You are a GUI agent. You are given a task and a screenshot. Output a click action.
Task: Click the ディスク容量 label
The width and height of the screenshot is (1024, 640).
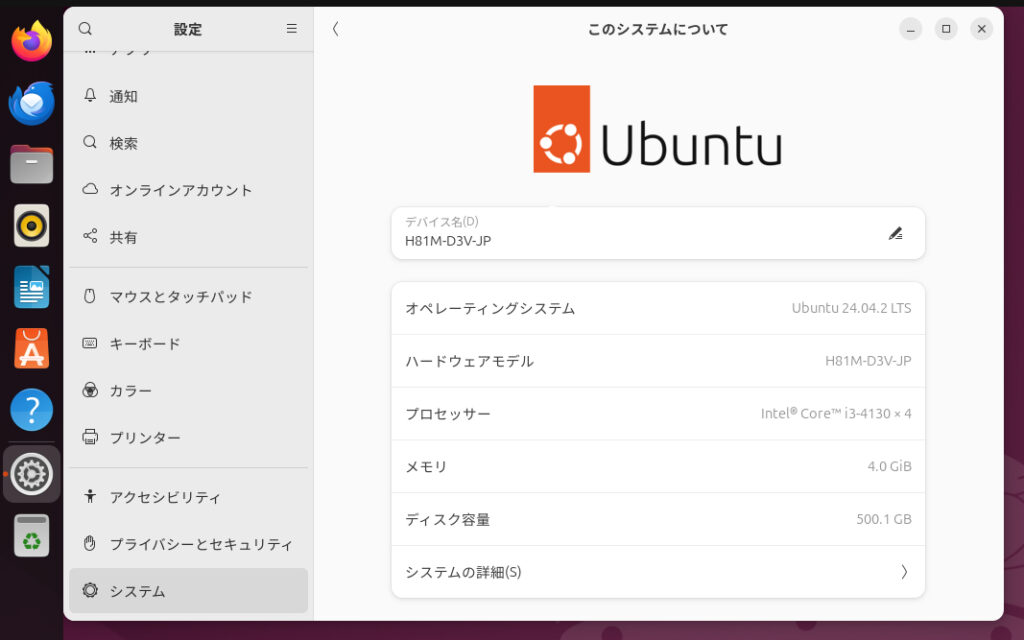coord(447,520)
